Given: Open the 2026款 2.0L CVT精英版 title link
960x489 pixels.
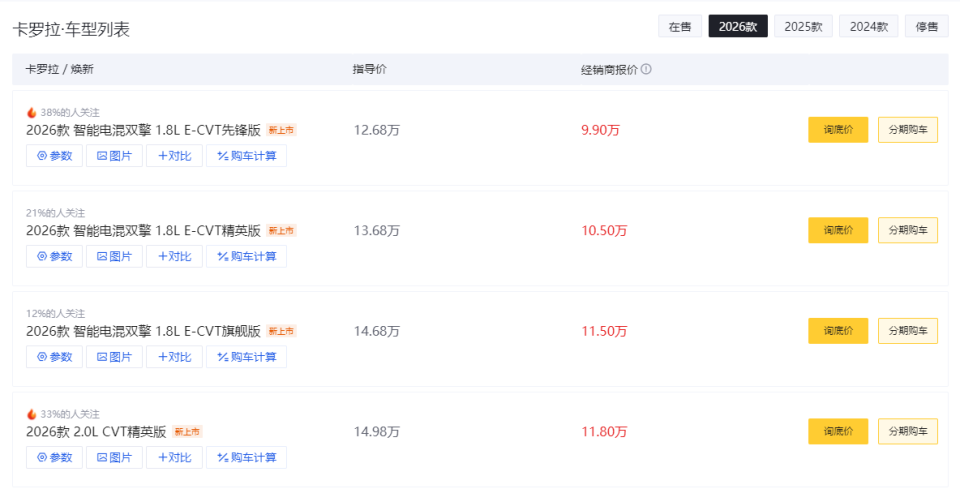Looking at the screenshot, I should point(96,431).
